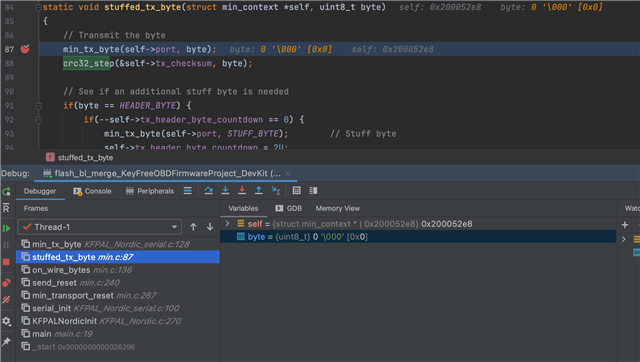Add a new watch with plus
Viewport: 640px width, 362px height.
[x=625, y=224]
